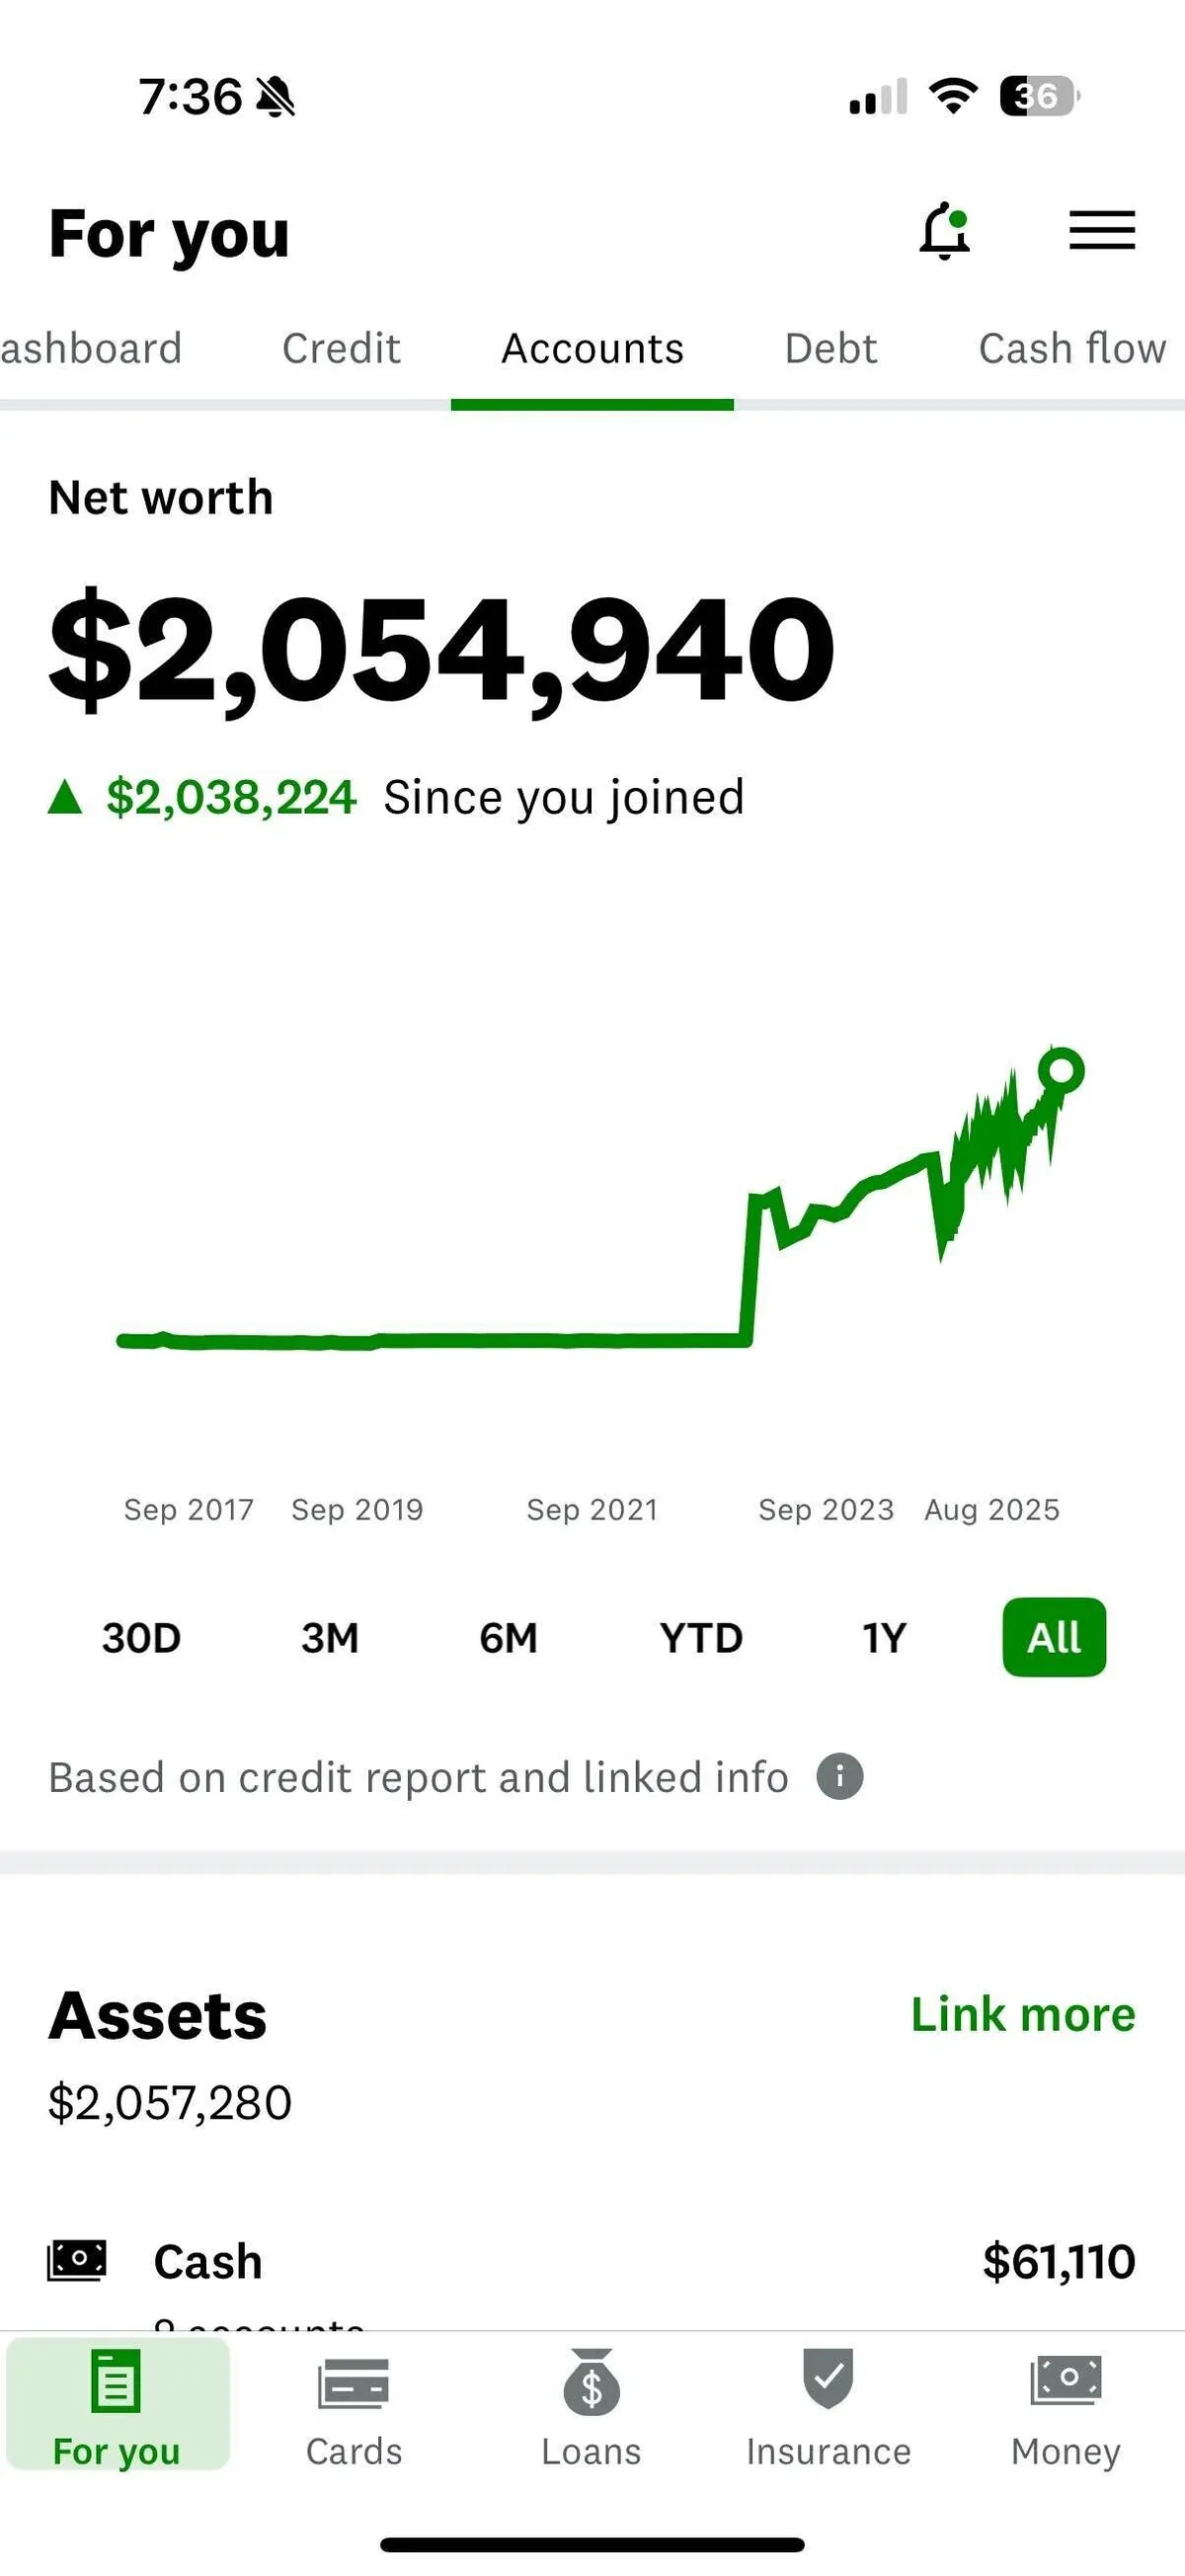Tap the Cash banknote icon
The width and height of the screenshot is (1185, 2576).
pos(77,2260)
